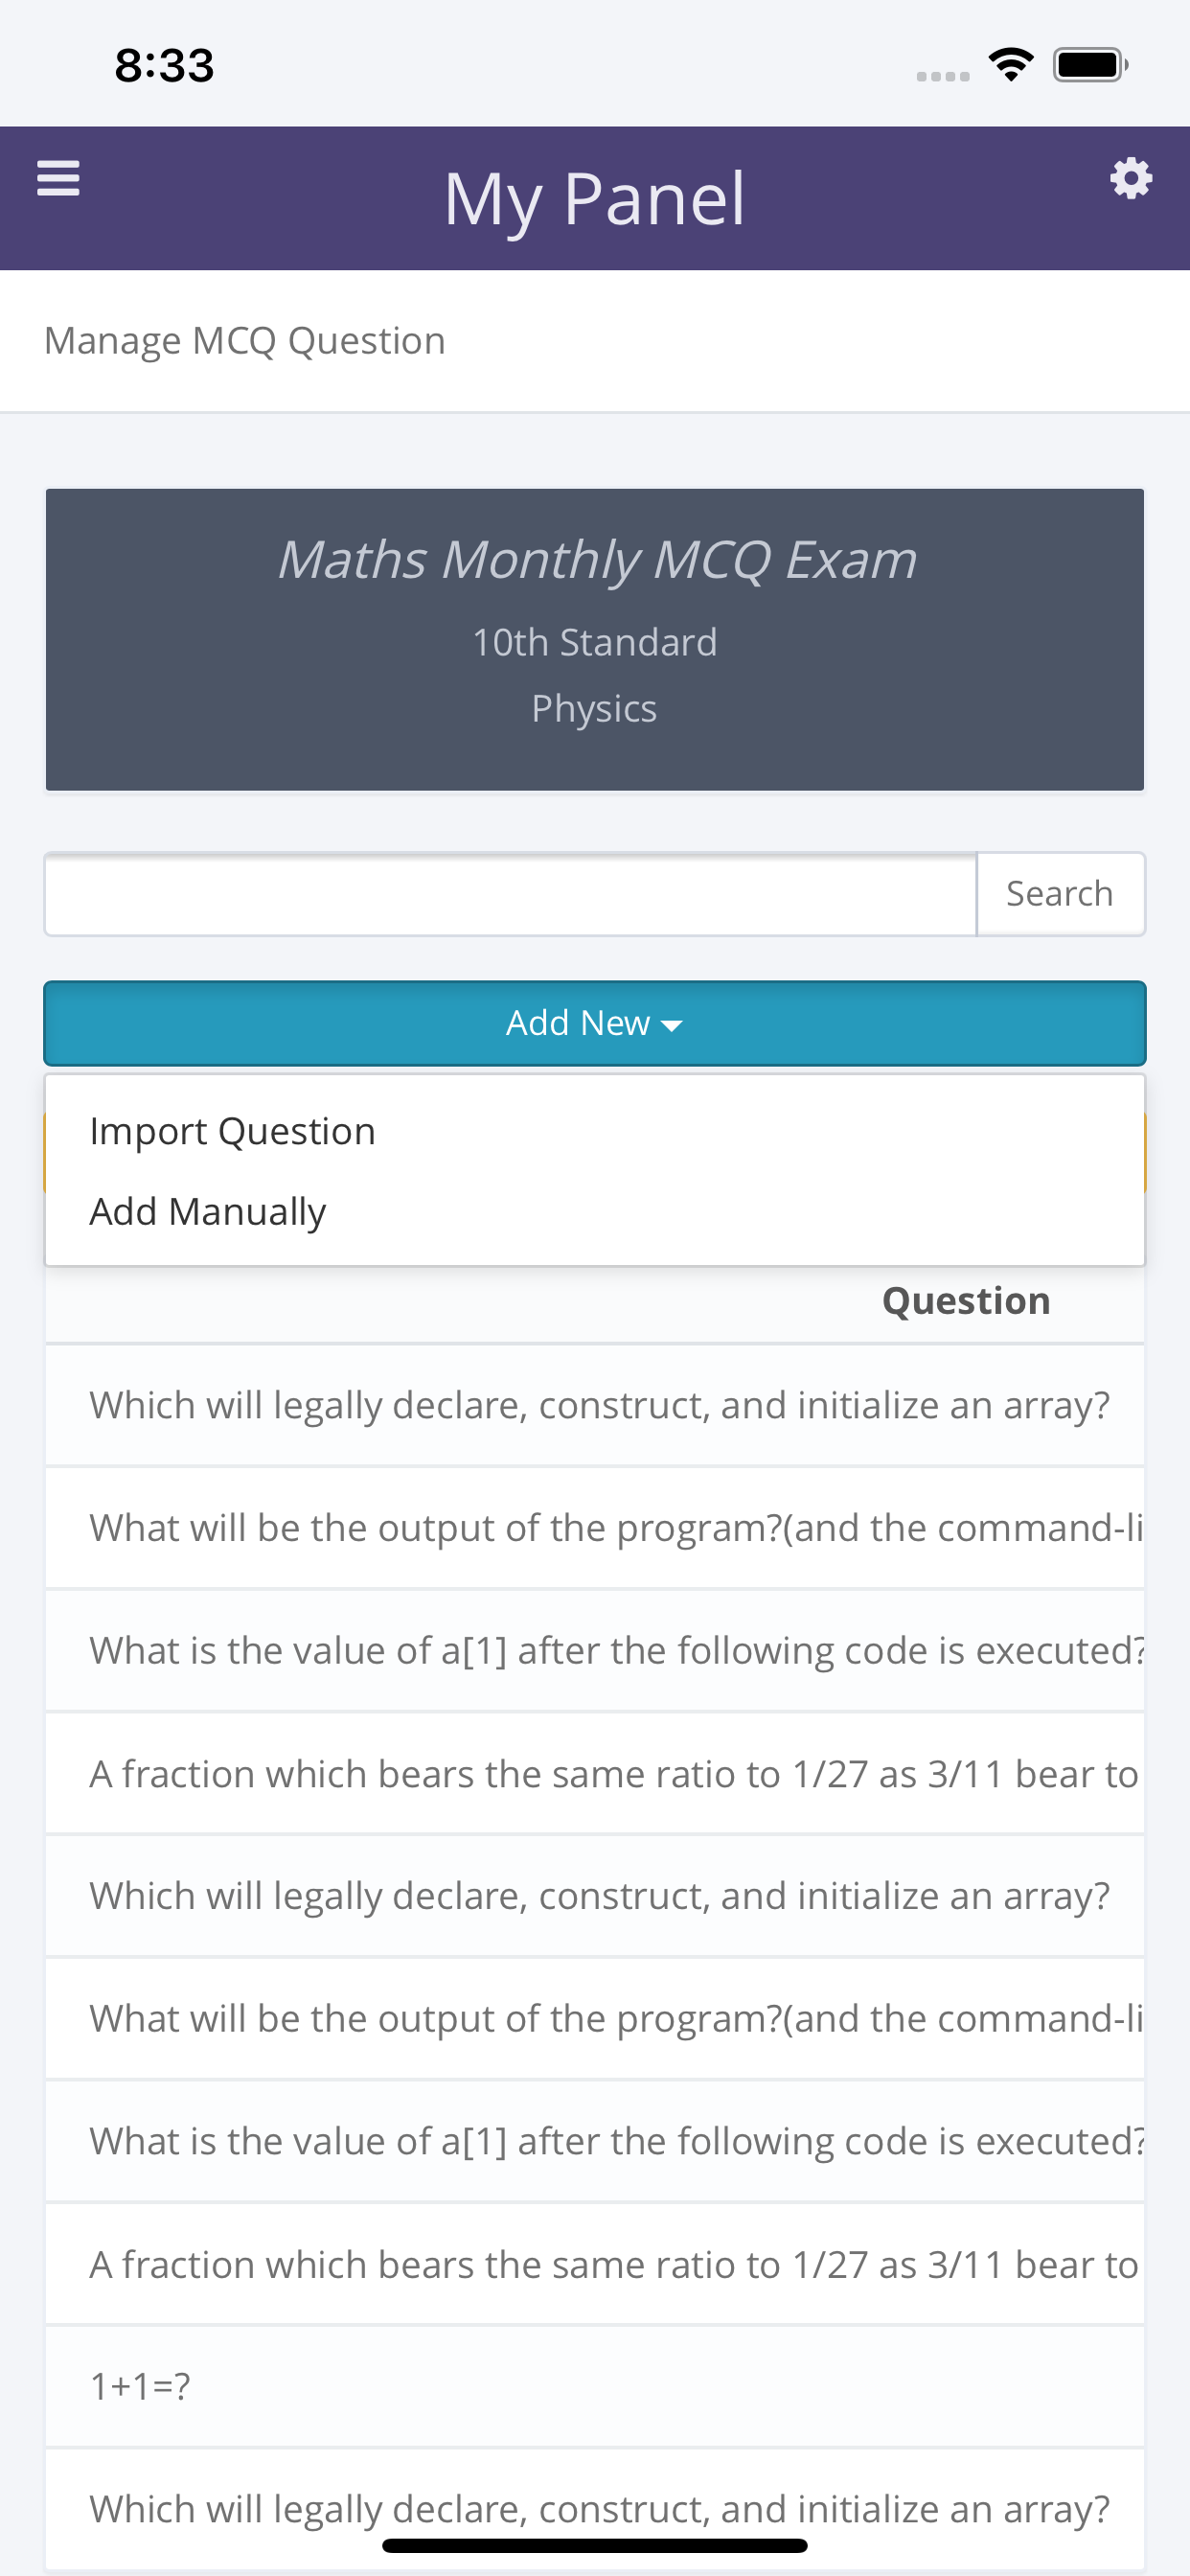The image size is (1190, 2576).
Task: Open first fraction ratio question row
Action: point(595,1774)
